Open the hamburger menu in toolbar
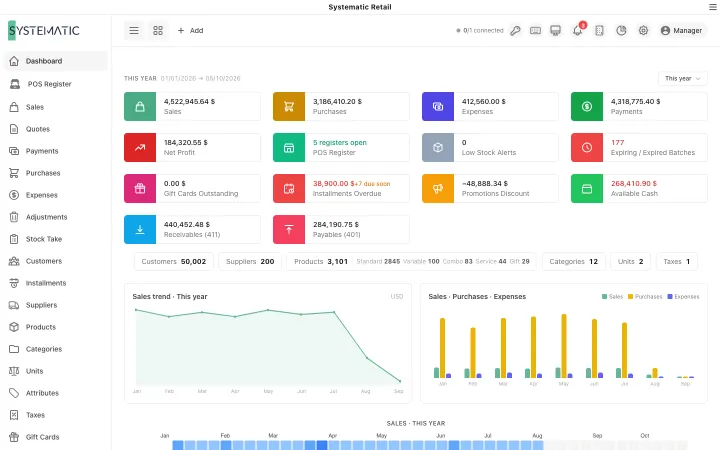Screen dimensions: 720x450 tap(134, 30)
